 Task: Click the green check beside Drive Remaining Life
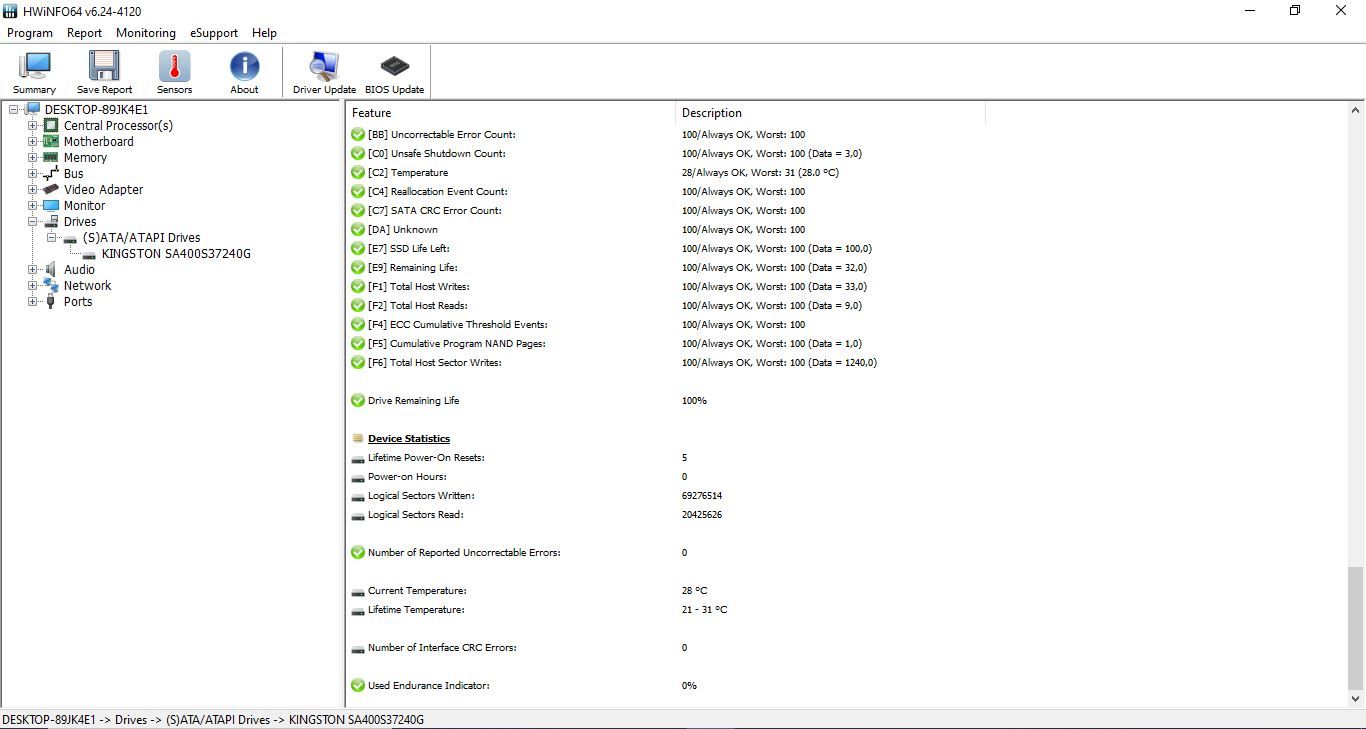tap(358, 400)
